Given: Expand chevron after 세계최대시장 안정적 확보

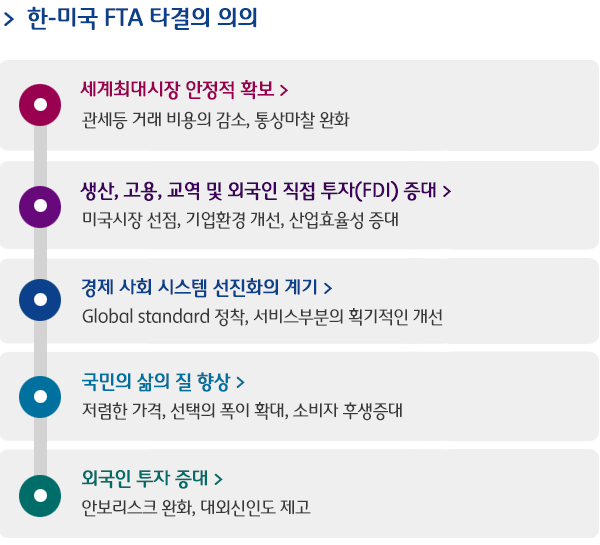Looking at the screenshot, I should click(285, 91).
